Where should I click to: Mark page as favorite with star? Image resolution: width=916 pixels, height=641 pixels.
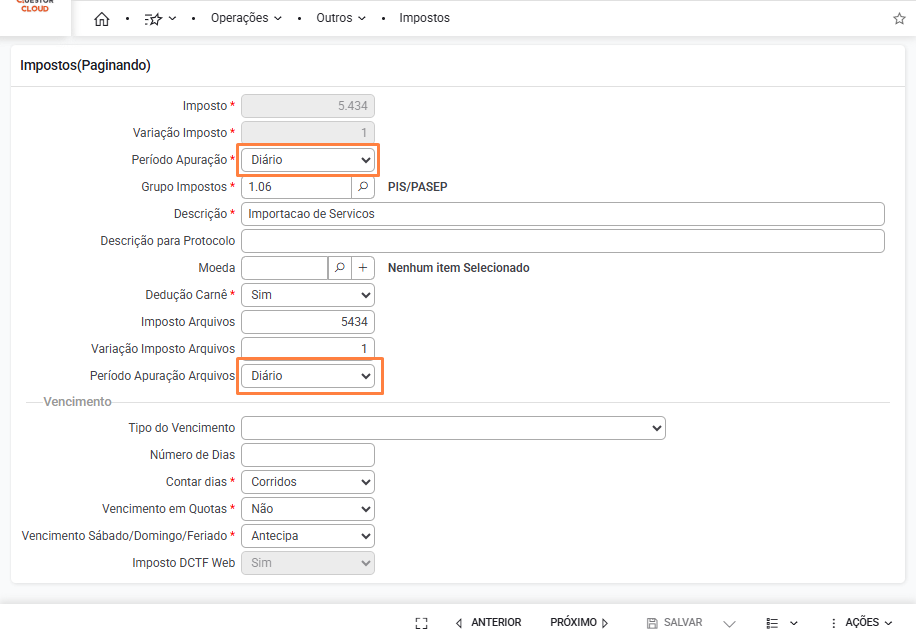pos(899,19)
